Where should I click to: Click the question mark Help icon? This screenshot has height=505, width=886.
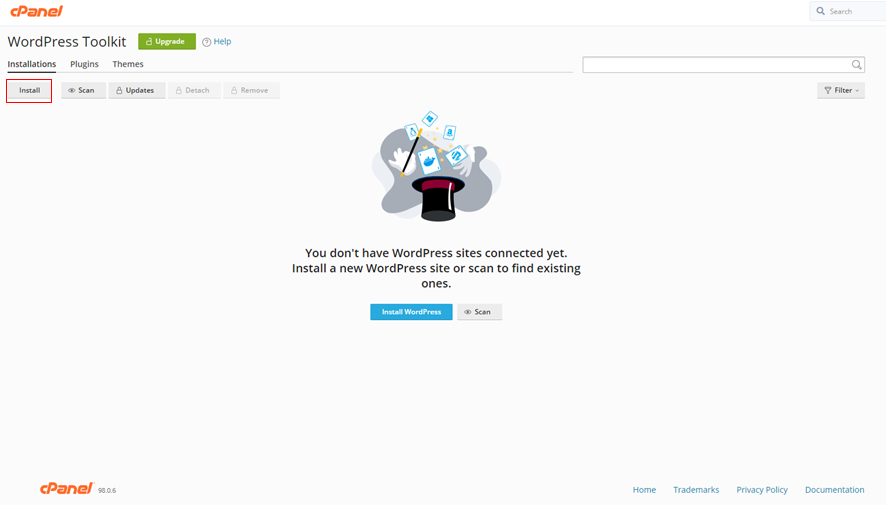point(207,42)
